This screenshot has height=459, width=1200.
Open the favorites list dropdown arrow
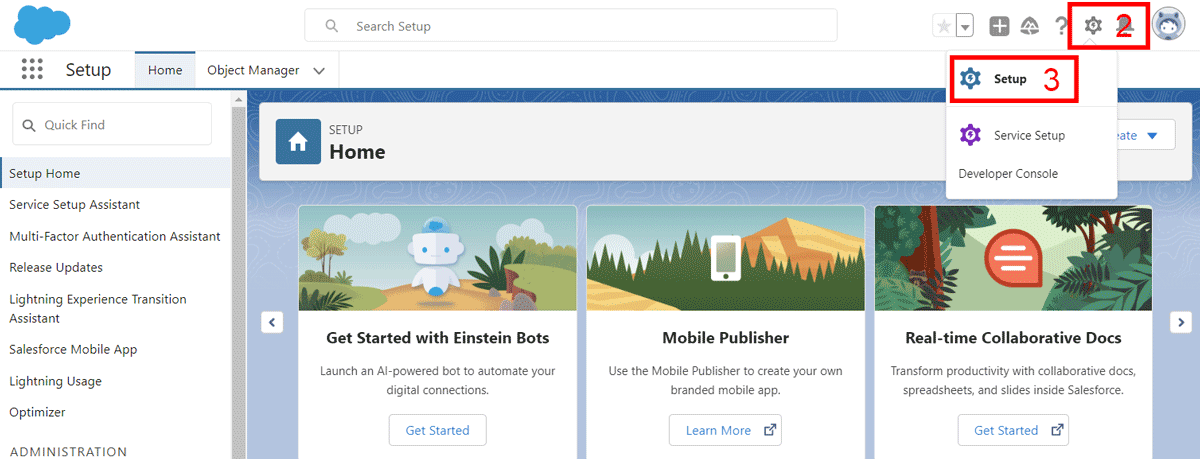[965, 26]
